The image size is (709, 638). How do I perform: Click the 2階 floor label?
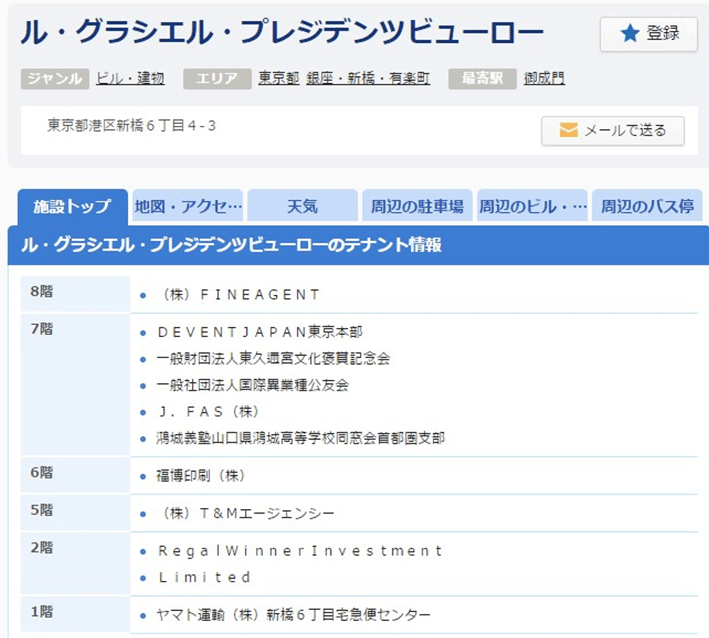(42, 547)
